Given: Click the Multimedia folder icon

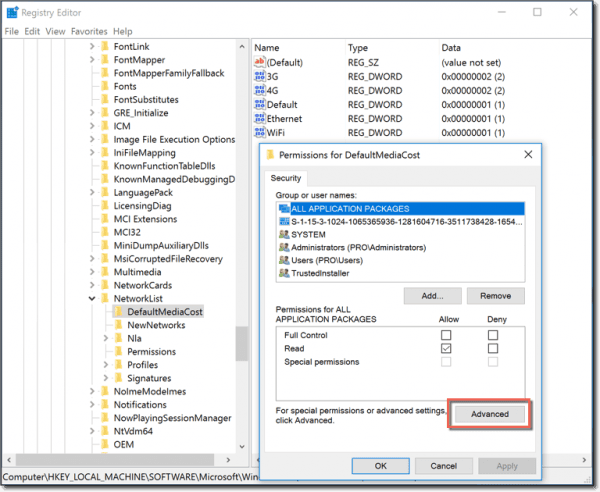Looking at the screenshot, I should tap(105, 272).
